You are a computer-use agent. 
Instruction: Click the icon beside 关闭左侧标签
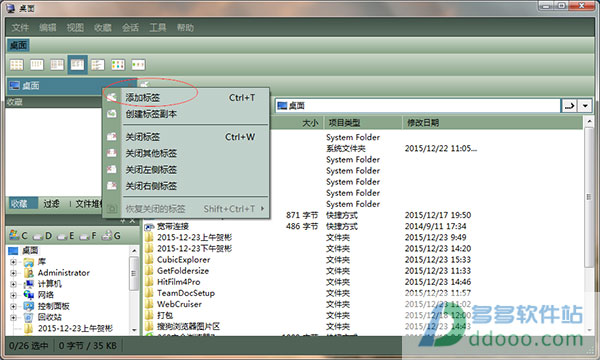point(111,169)
